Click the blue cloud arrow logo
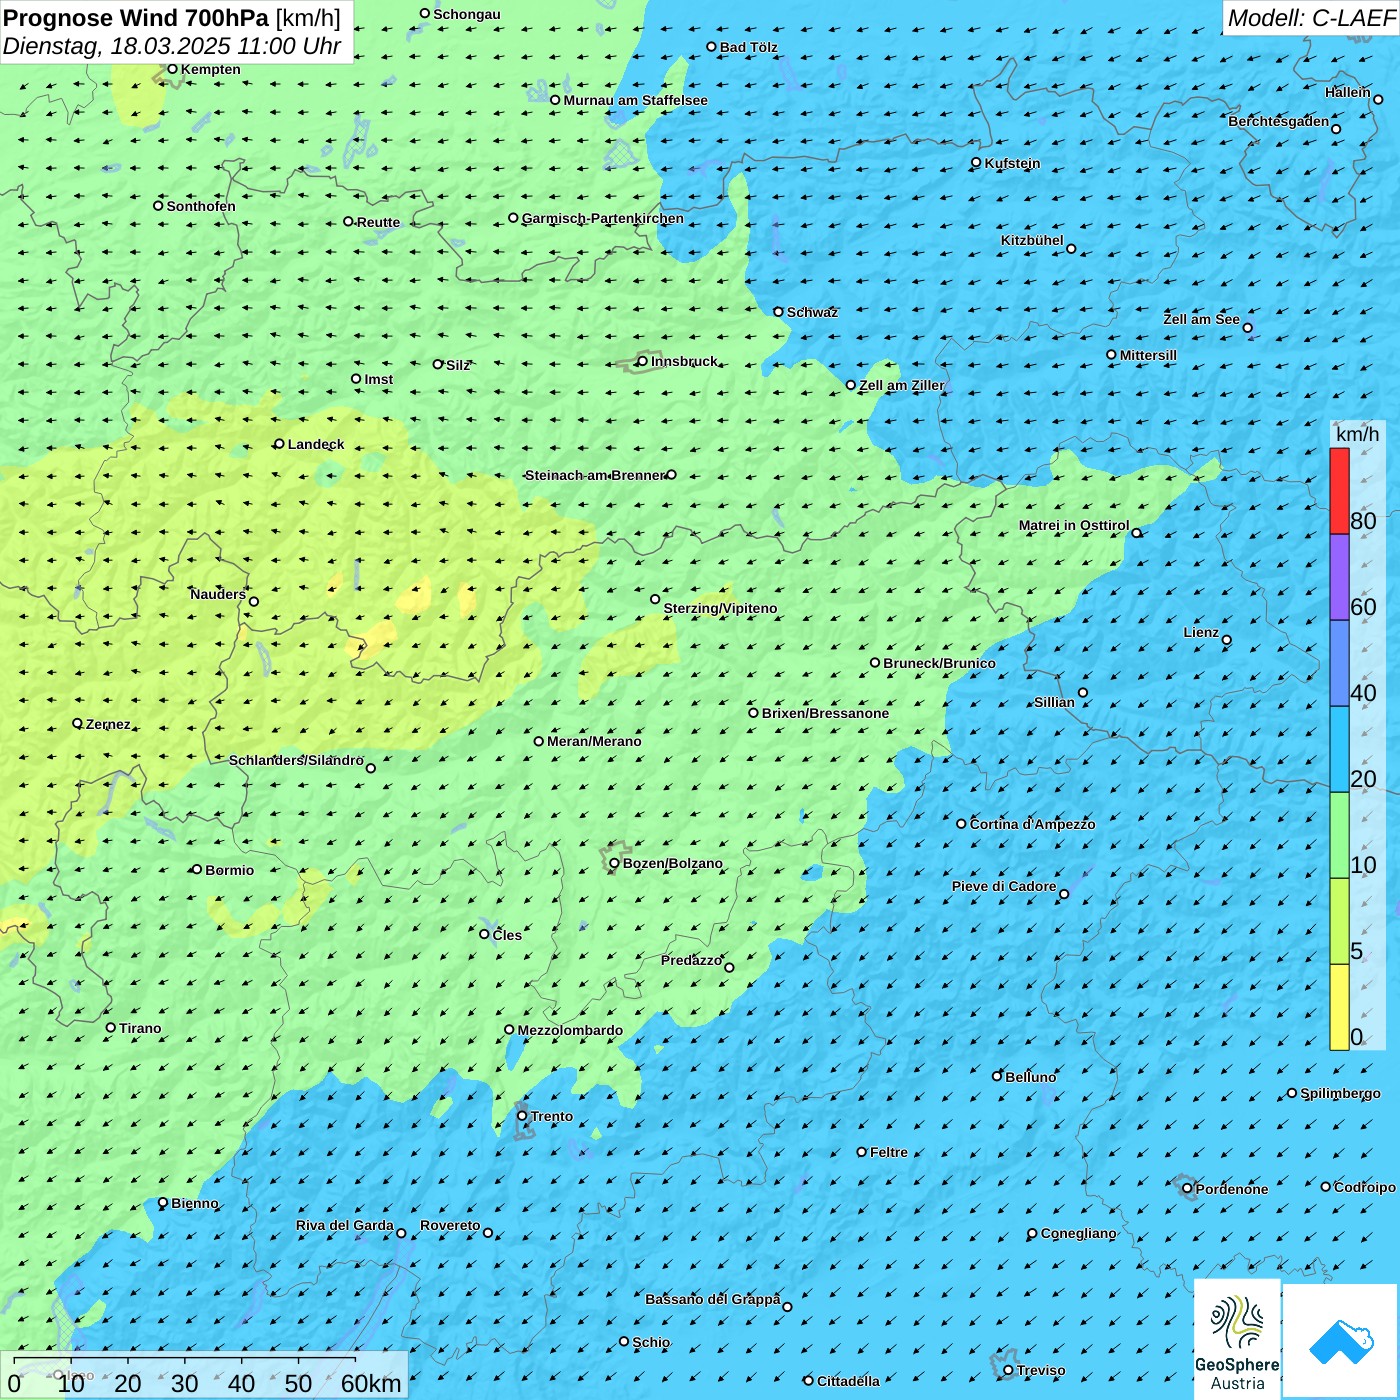 coord(1341,1341)
